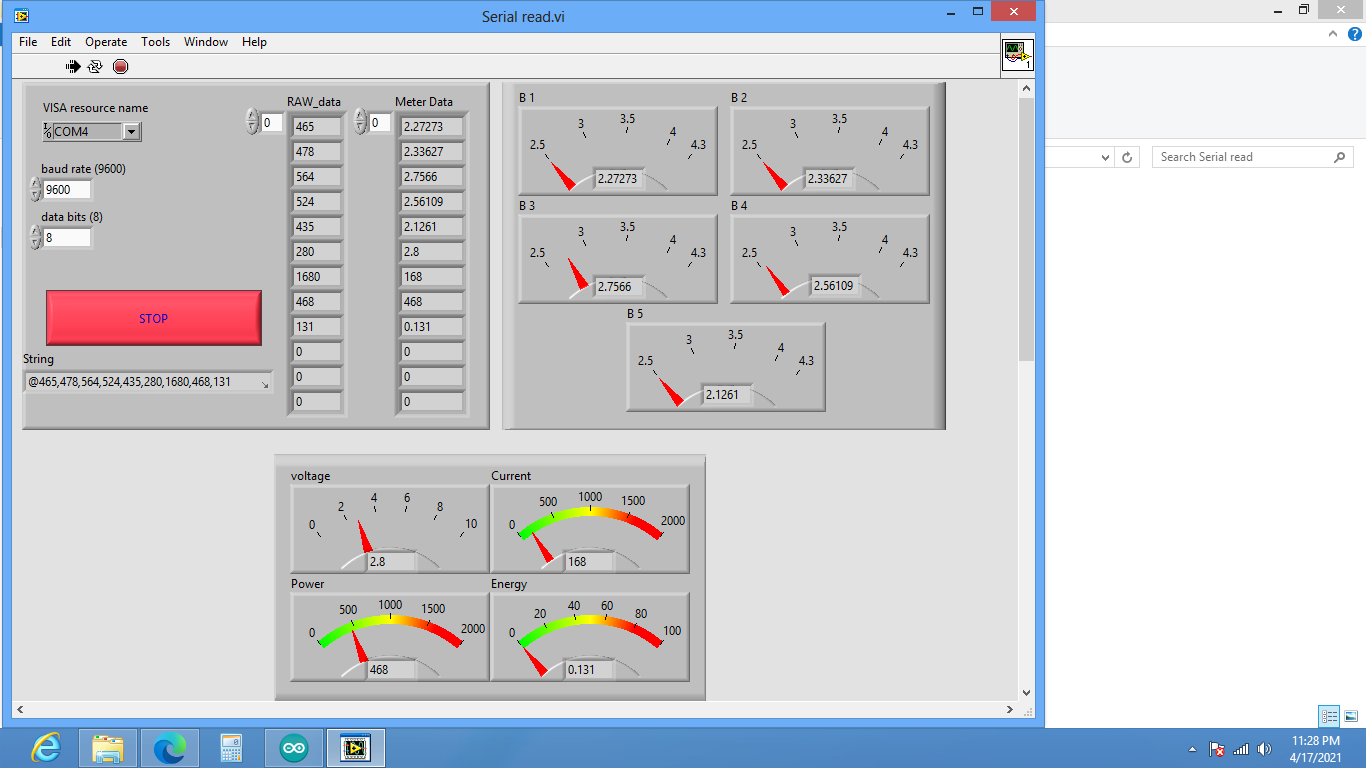The width and height of the screenshot is (1366, 768).
Task: Click the magnifier in the Search Serial read box
Action: (1340, 157)
